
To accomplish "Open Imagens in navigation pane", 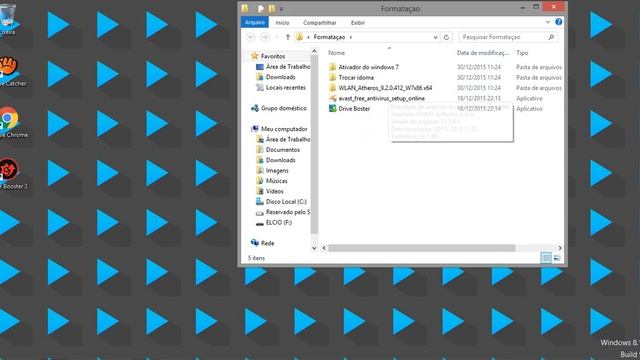I will tap(277, 171).
